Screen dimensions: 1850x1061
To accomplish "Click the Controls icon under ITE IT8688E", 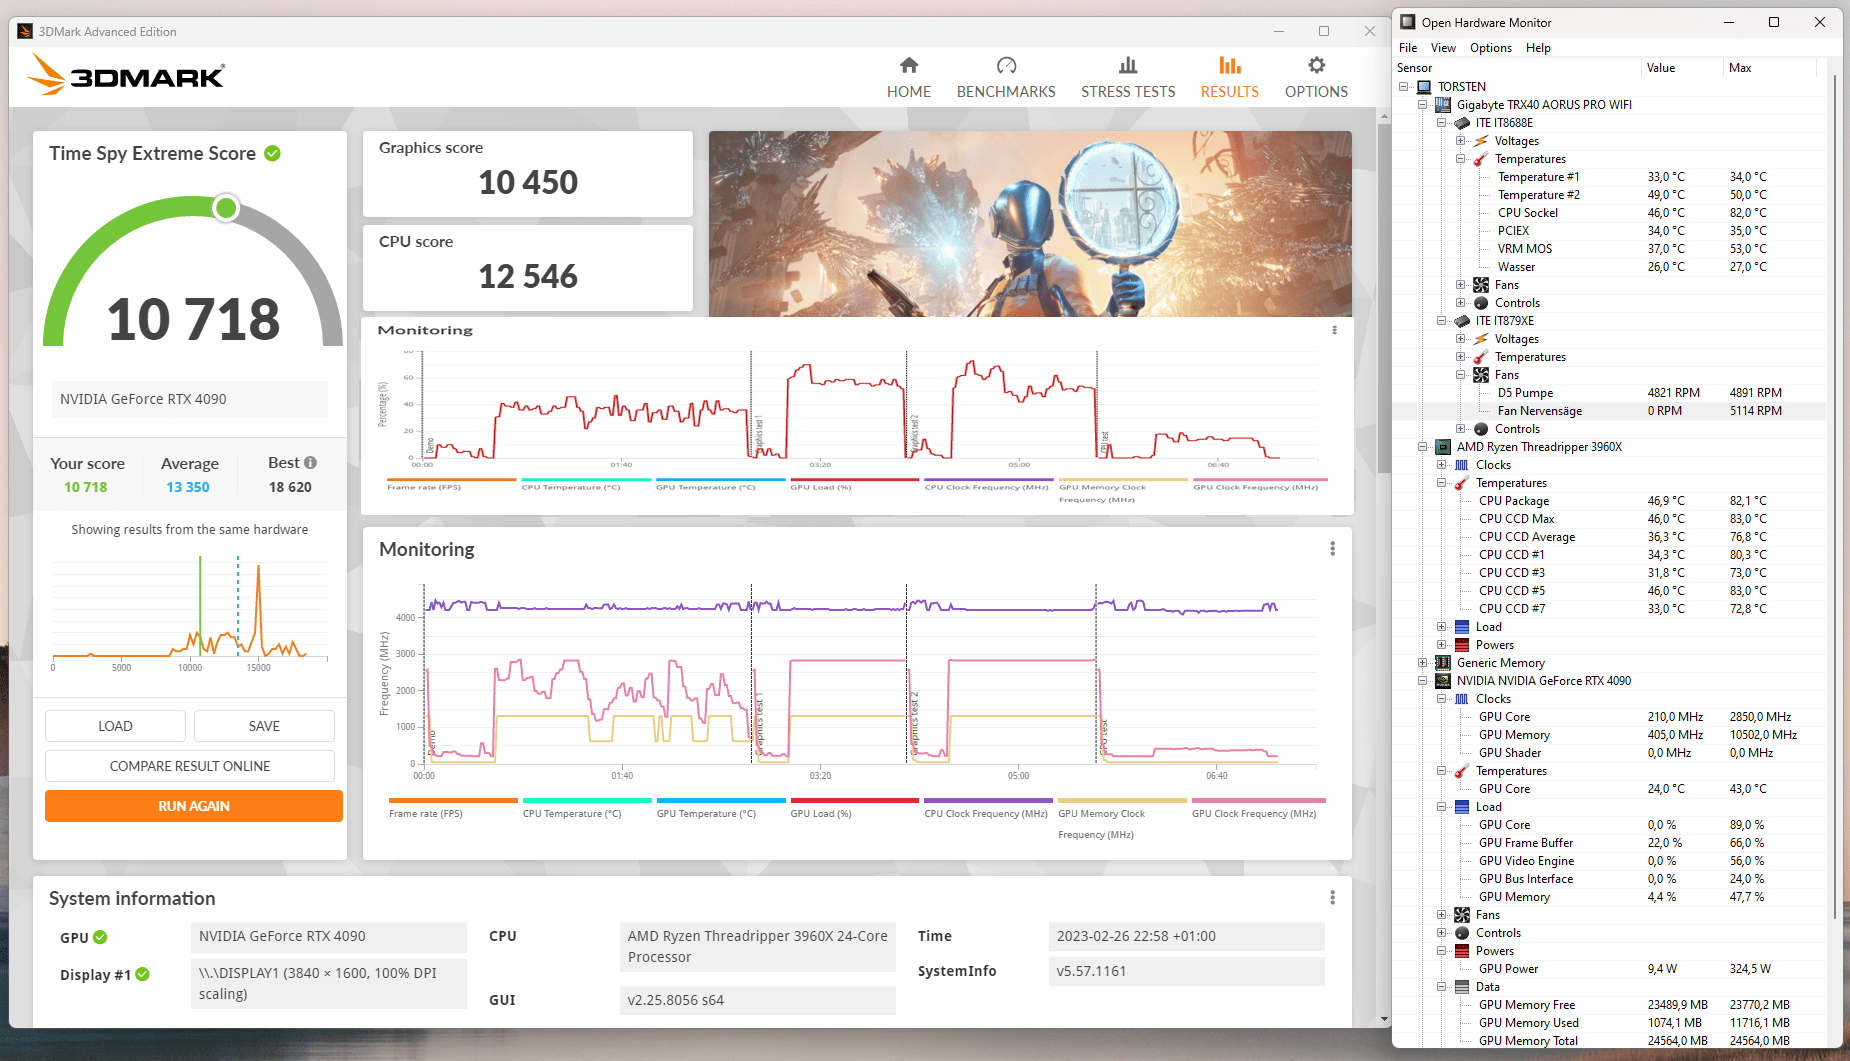I will tap(1481, 303).
